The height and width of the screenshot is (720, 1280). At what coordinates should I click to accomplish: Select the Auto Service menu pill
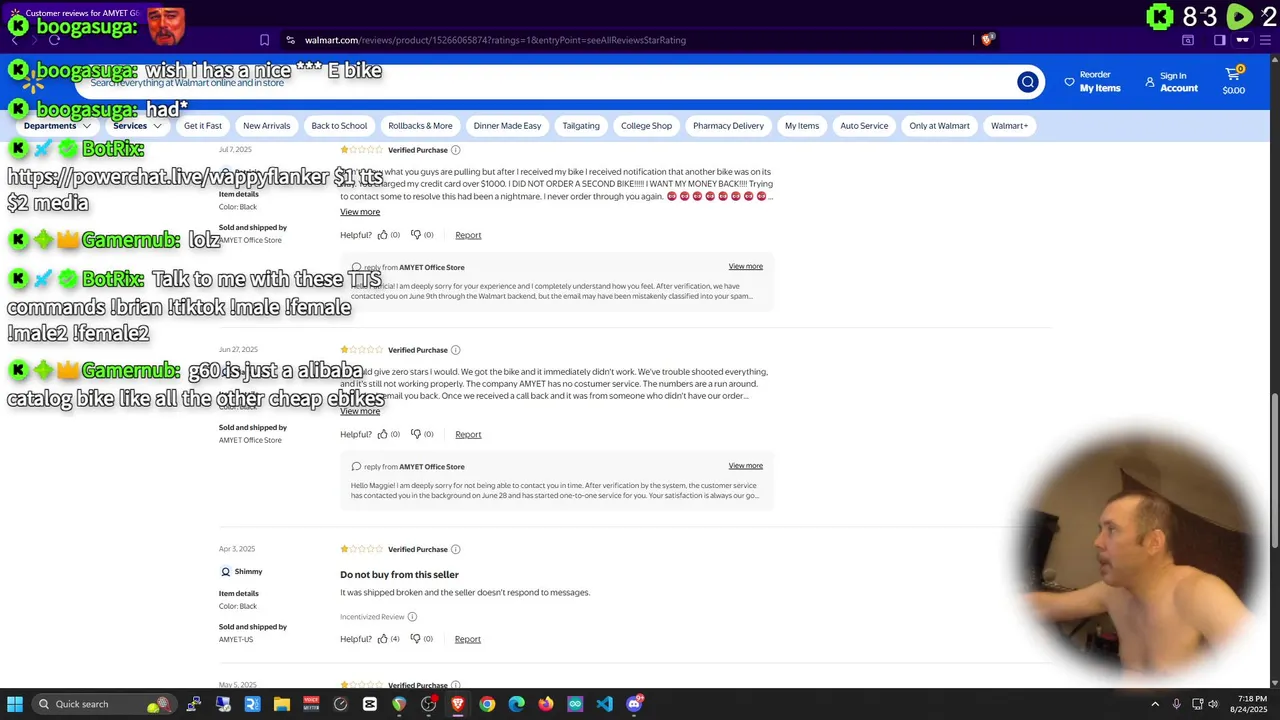pos(864,126)
